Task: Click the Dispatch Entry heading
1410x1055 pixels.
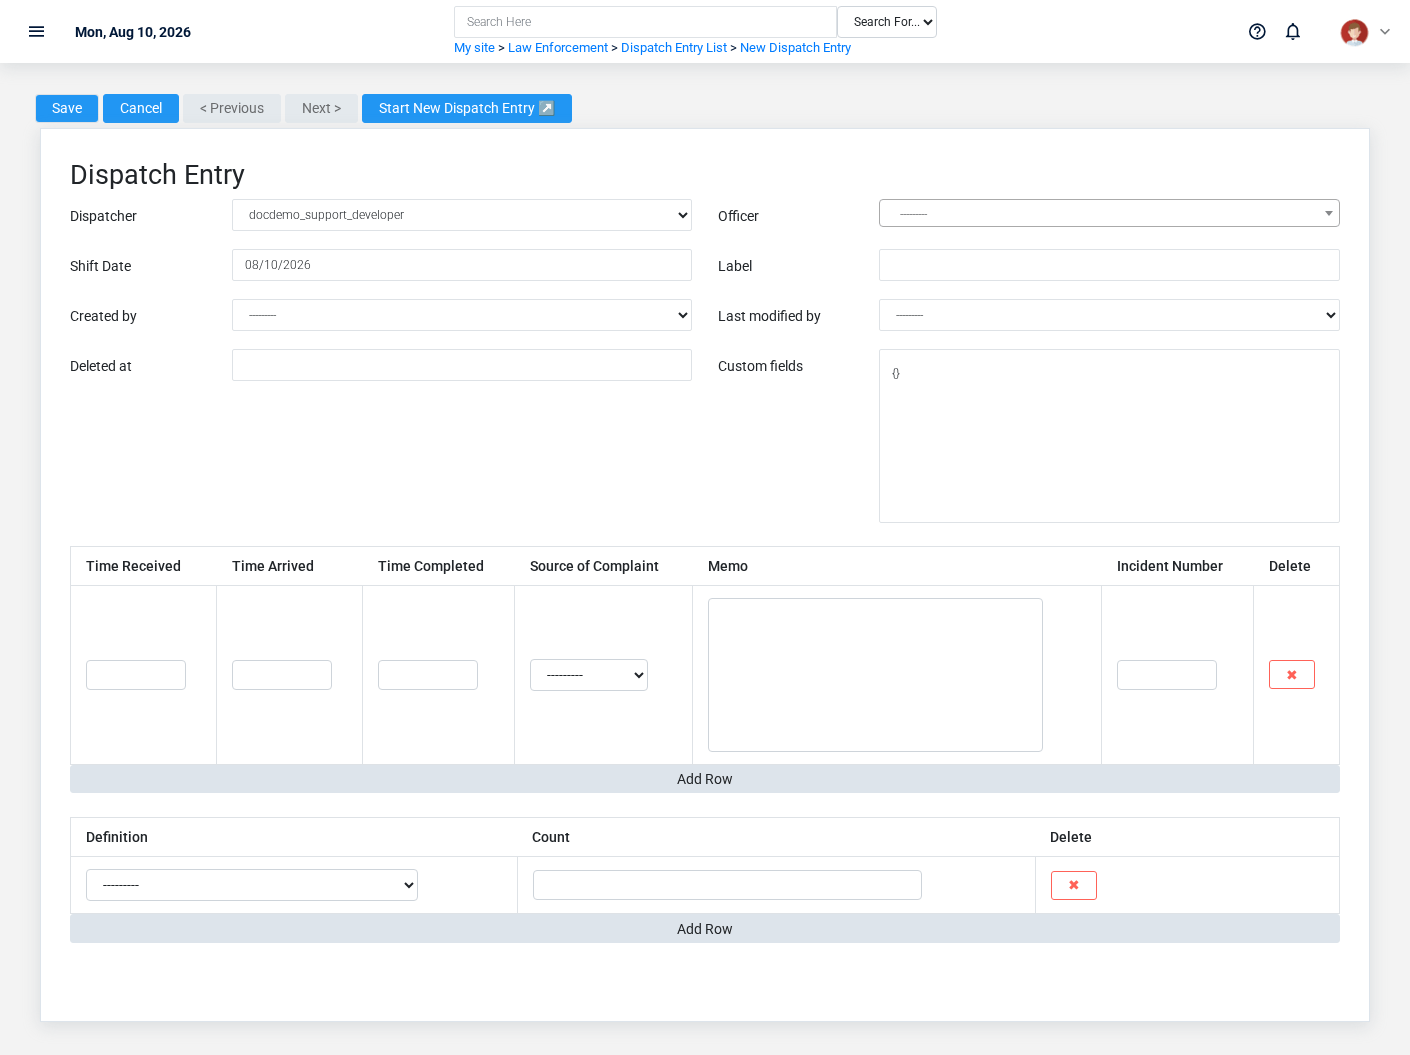Action: (157, 175)
